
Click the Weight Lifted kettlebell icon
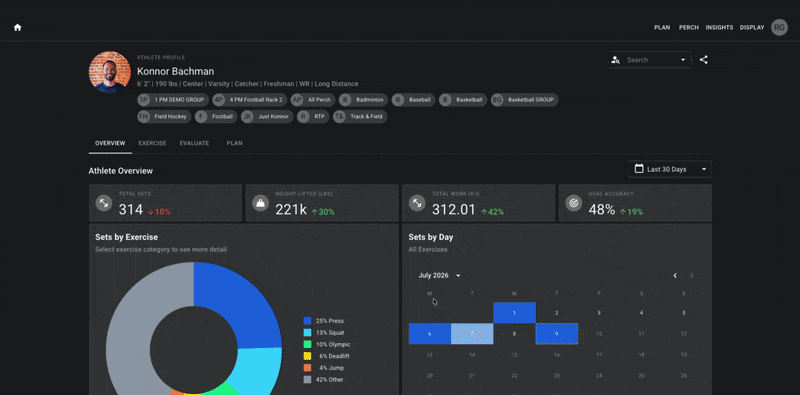pyautogui.click(x=261, y=203)
